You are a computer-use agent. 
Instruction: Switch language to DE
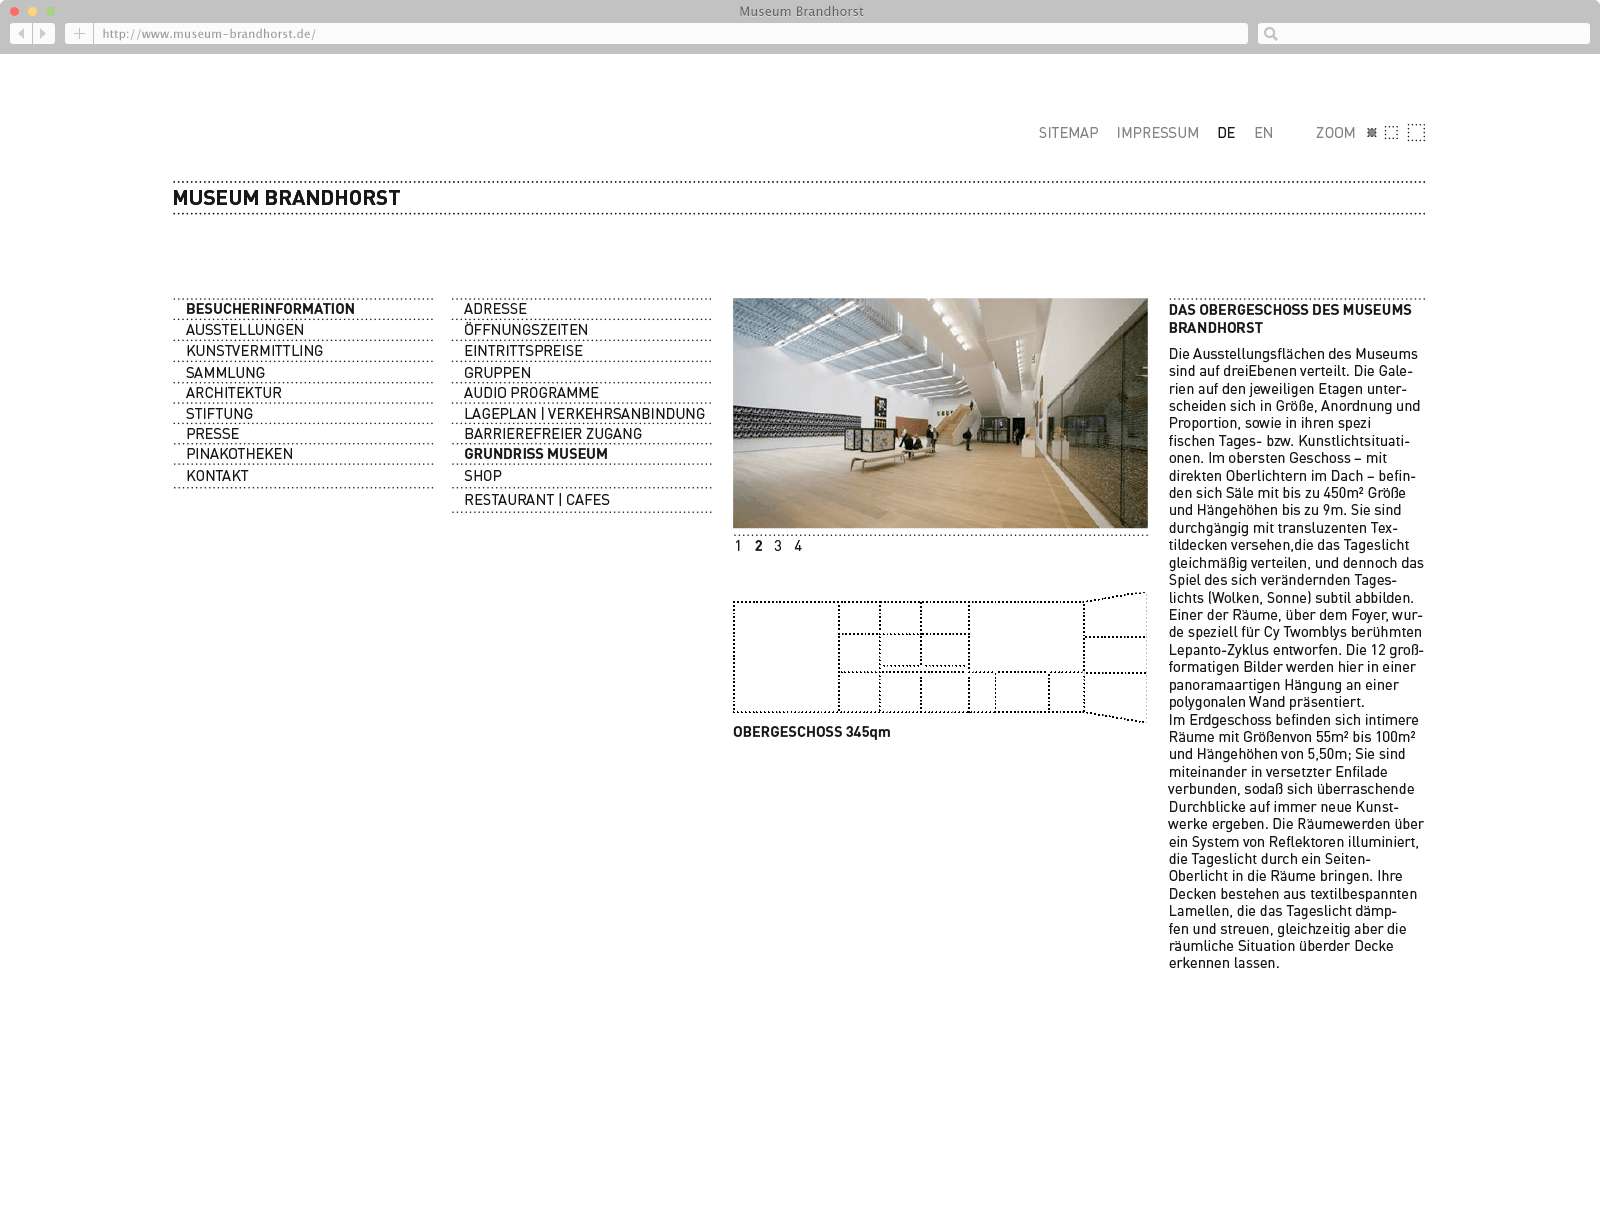pyautogui.click(x=1226, y=133)
